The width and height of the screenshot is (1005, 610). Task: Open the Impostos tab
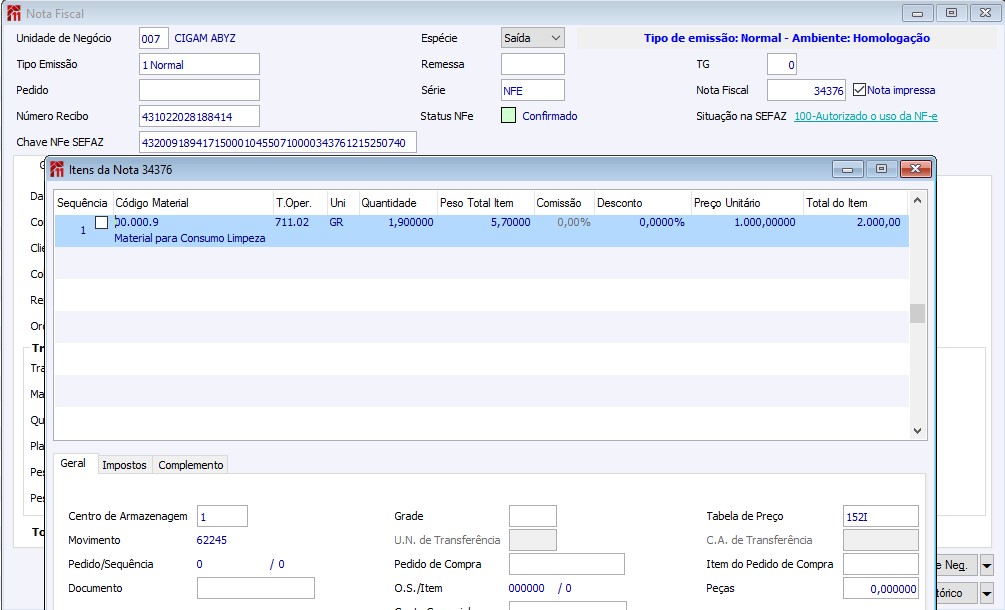click(124, 465)
